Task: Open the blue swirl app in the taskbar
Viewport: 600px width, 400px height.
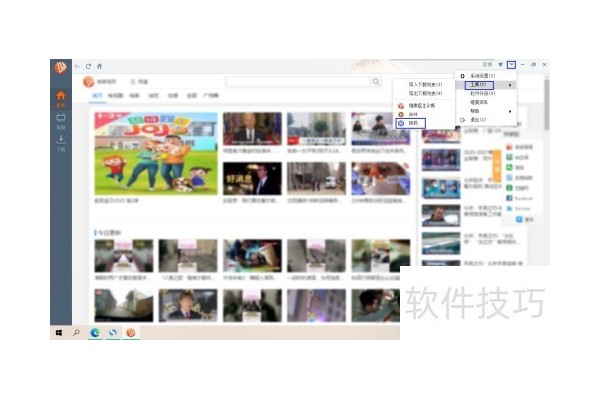Action: 112,333
